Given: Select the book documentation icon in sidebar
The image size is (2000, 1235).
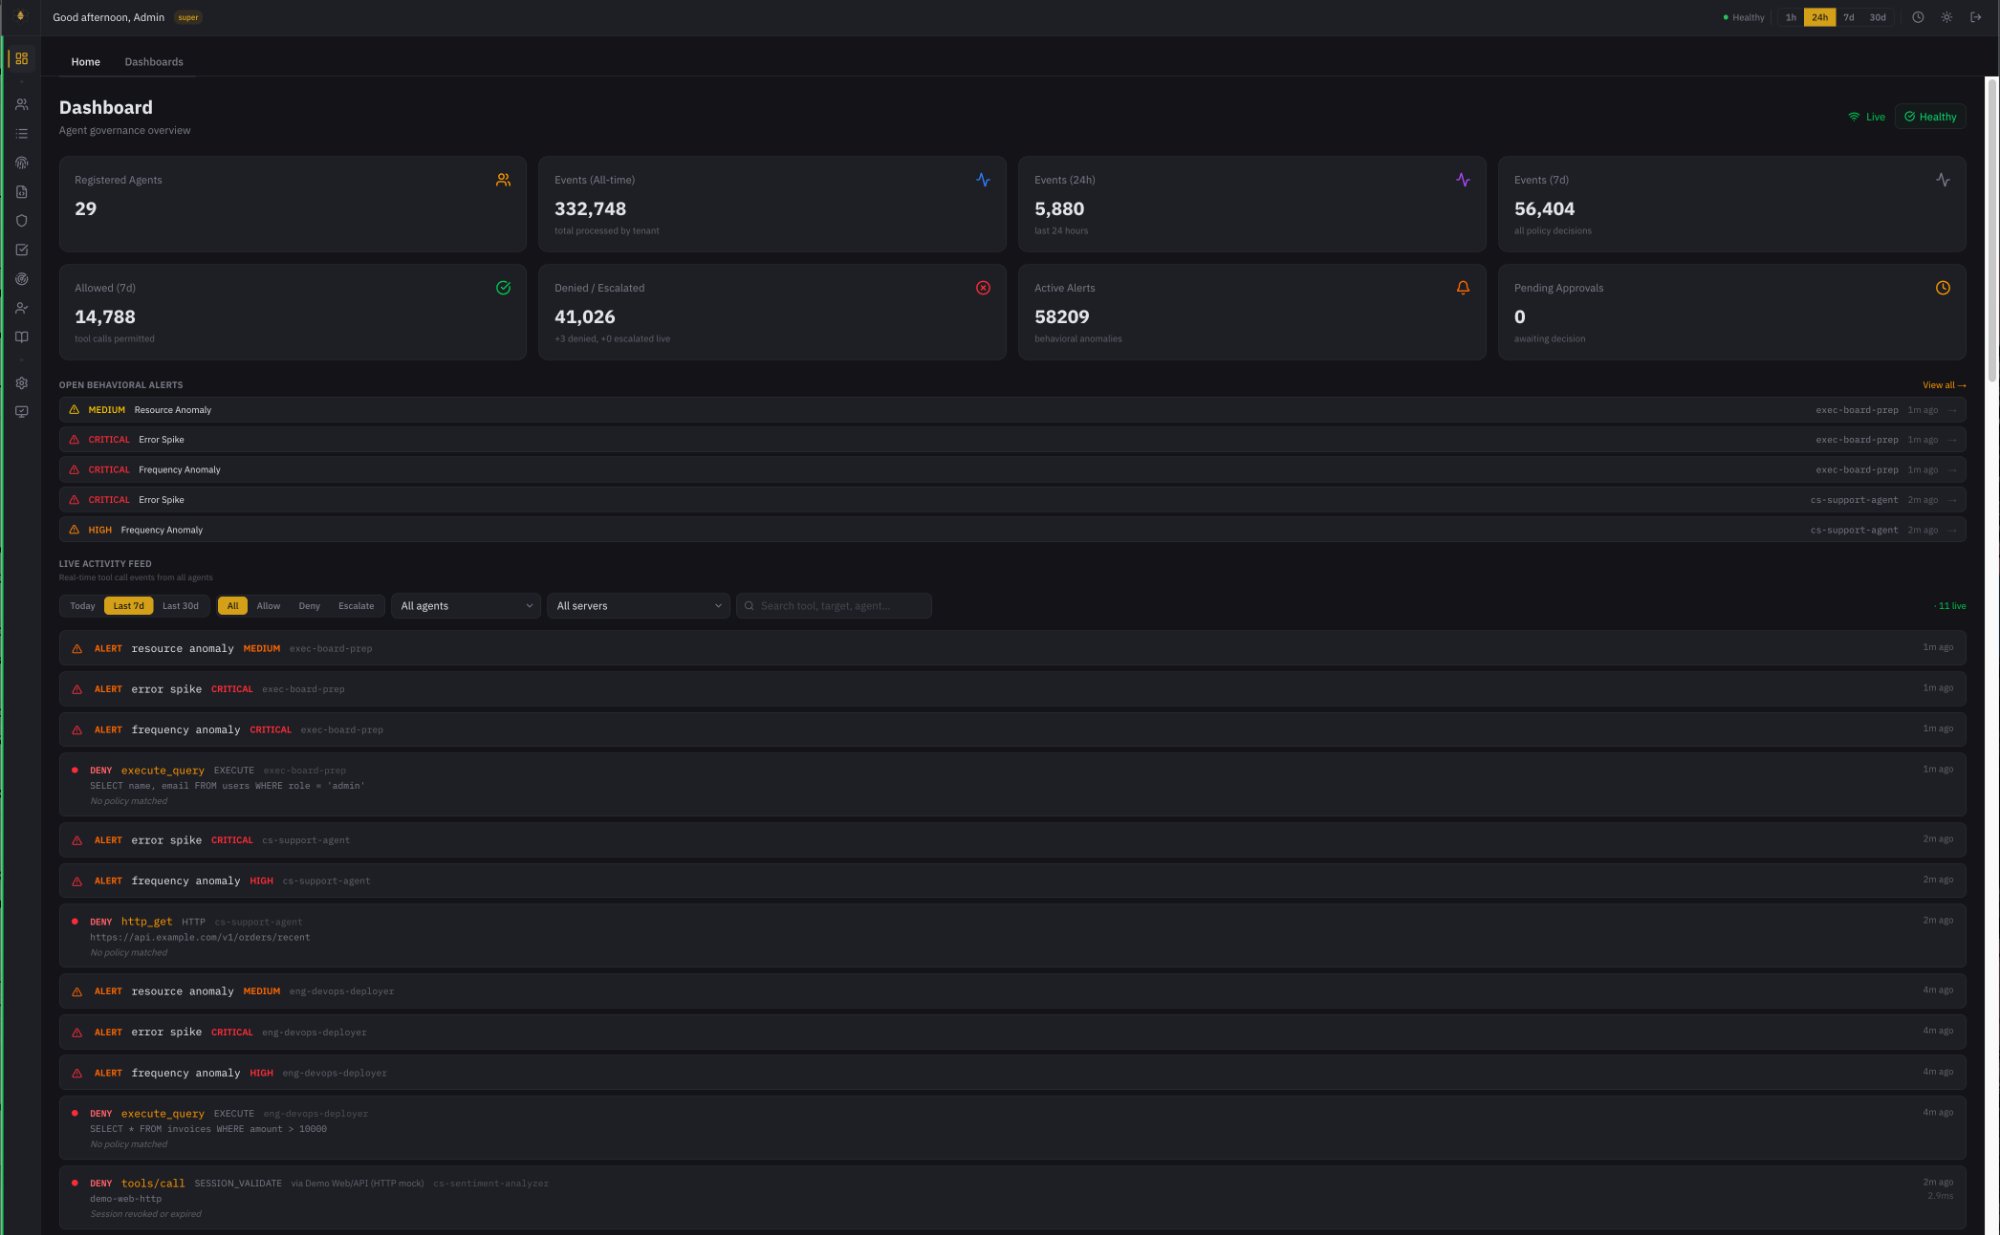Looking at the screenshot, I should pos(21,337).
